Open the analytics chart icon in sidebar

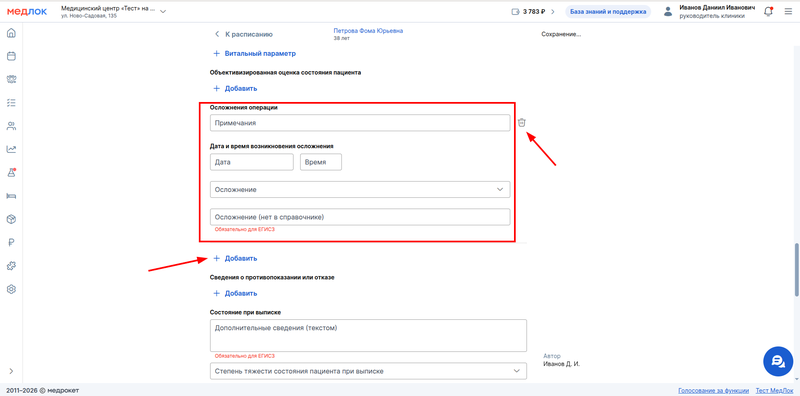tap(11, 150)
